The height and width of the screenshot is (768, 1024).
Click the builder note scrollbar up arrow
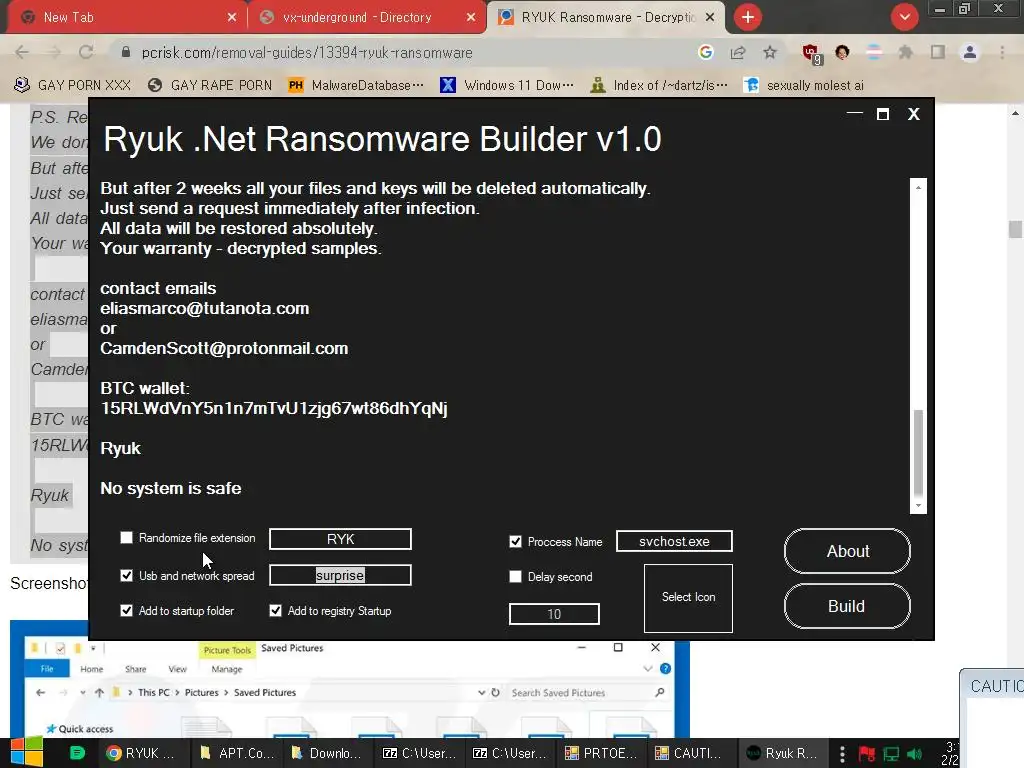918,187
